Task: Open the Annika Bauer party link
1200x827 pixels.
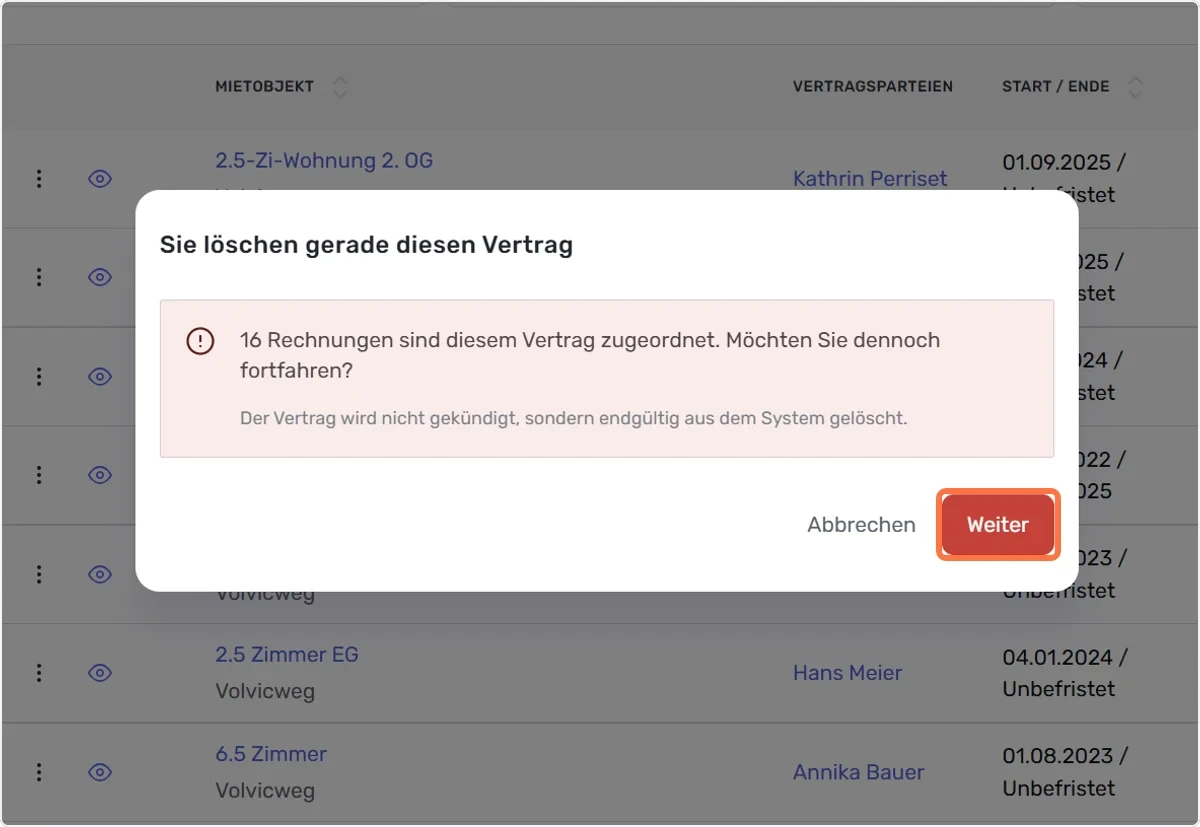Action: tap(858, 772)
